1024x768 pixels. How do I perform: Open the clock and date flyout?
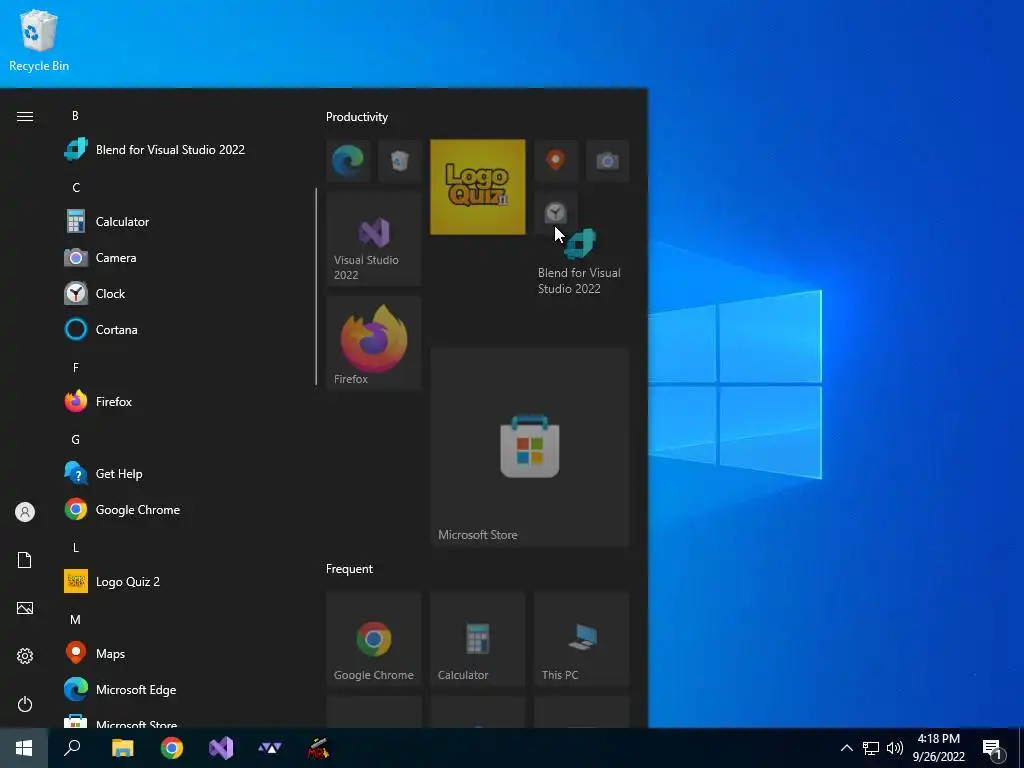point(938,748)
